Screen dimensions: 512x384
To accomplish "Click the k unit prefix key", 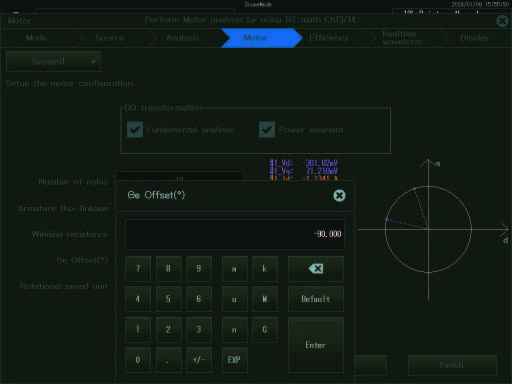I will [265, 269].
